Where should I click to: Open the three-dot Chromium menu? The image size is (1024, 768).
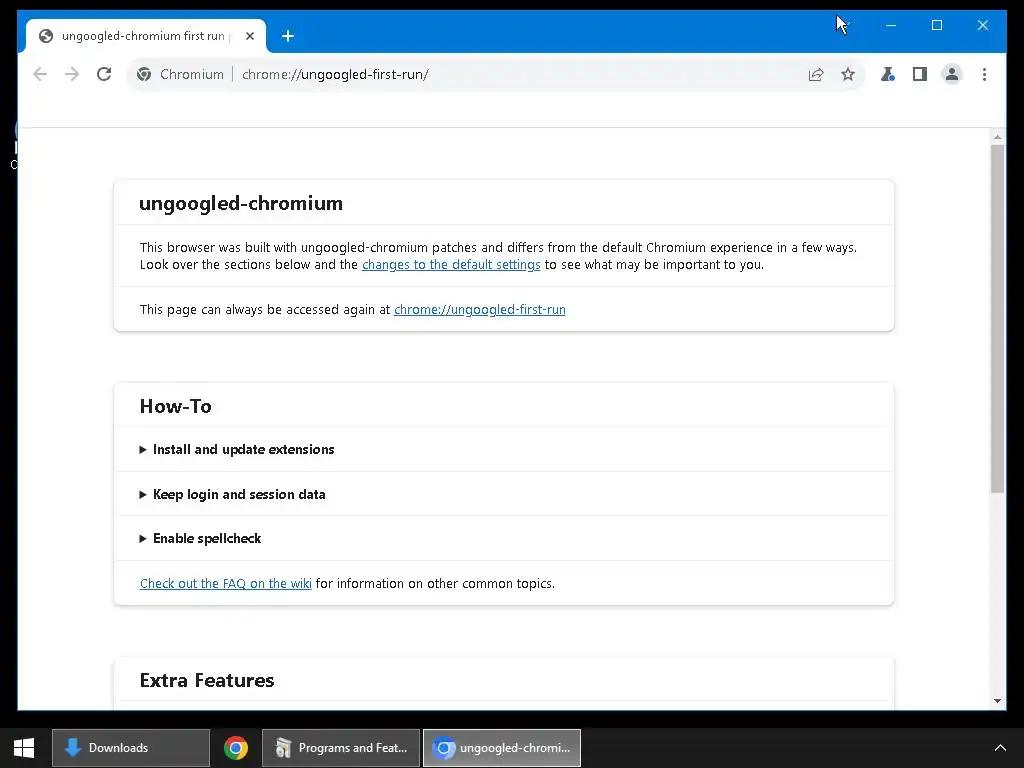(984, 74)
